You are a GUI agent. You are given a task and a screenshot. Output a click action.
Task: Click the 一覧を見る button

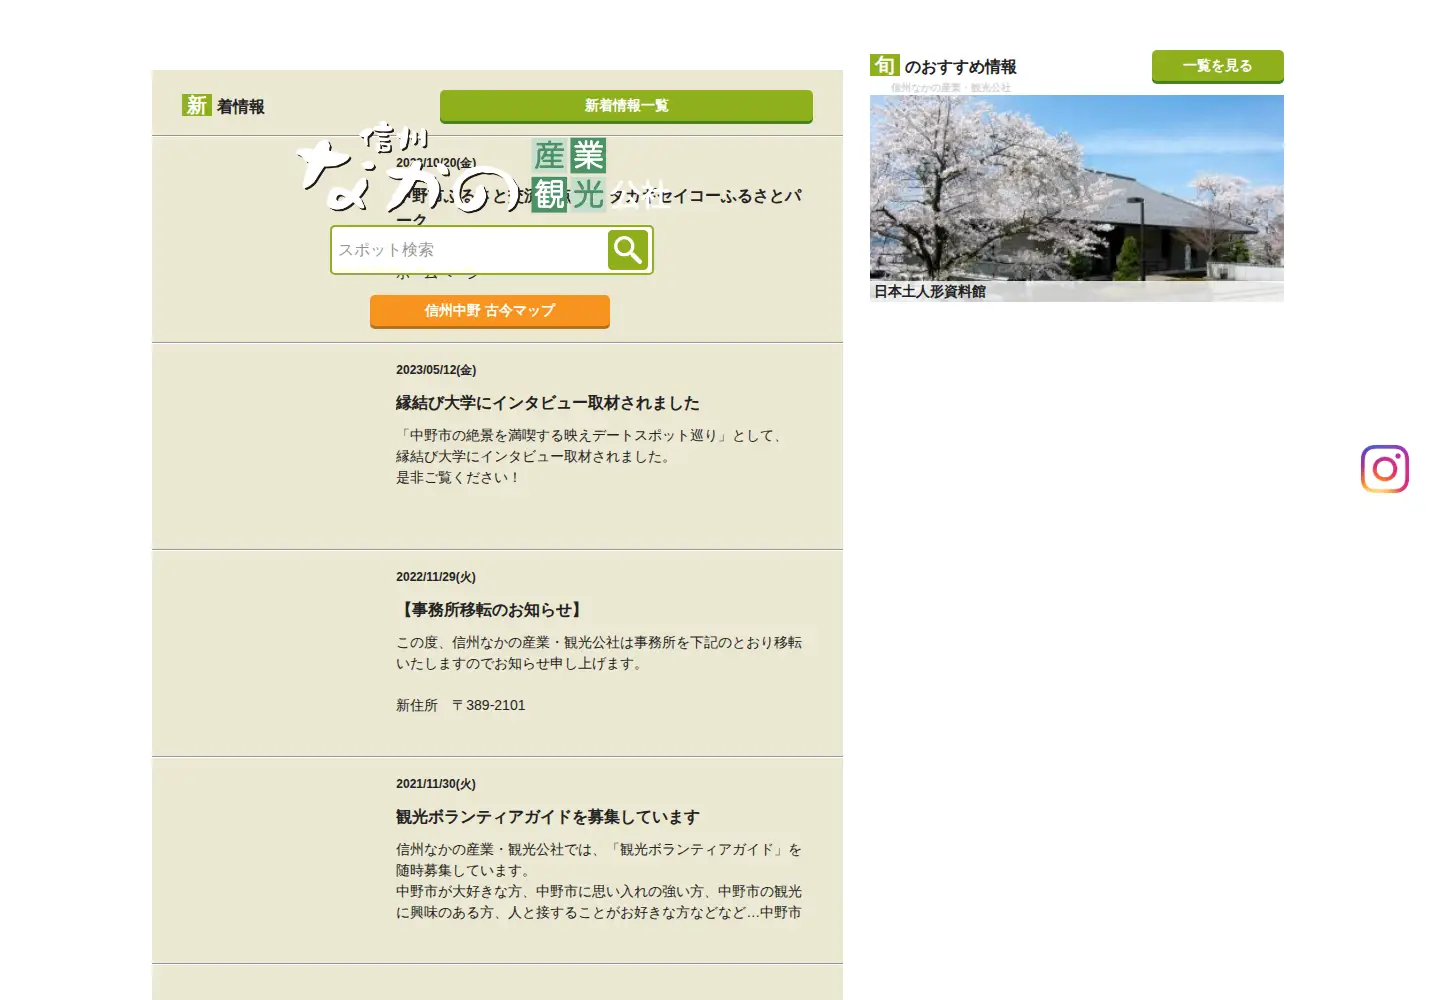(x=1218, y=66)
